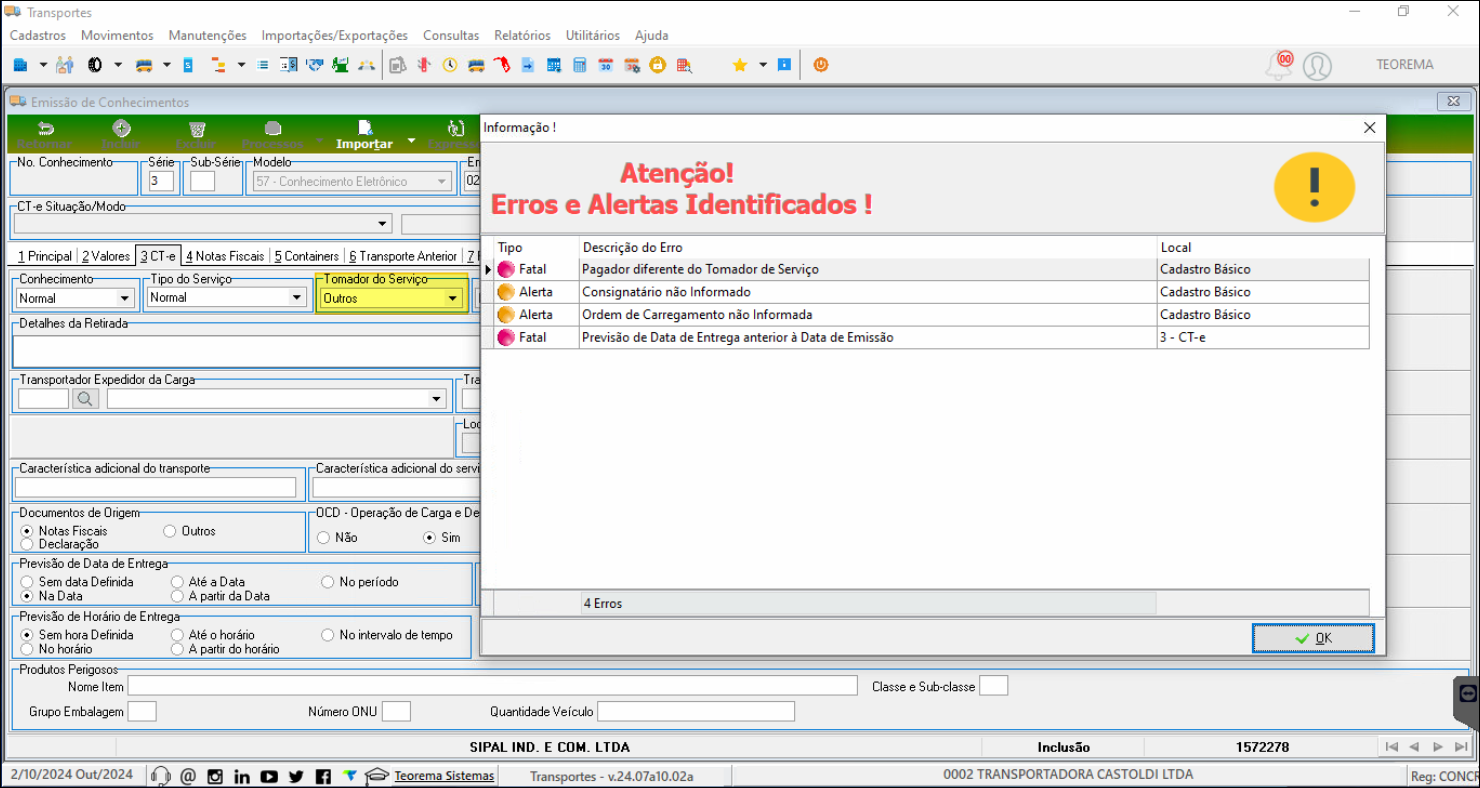Open the CT-e Situação/Modo dropdown
Screen dimensions: 1480x788
point(382,224)
